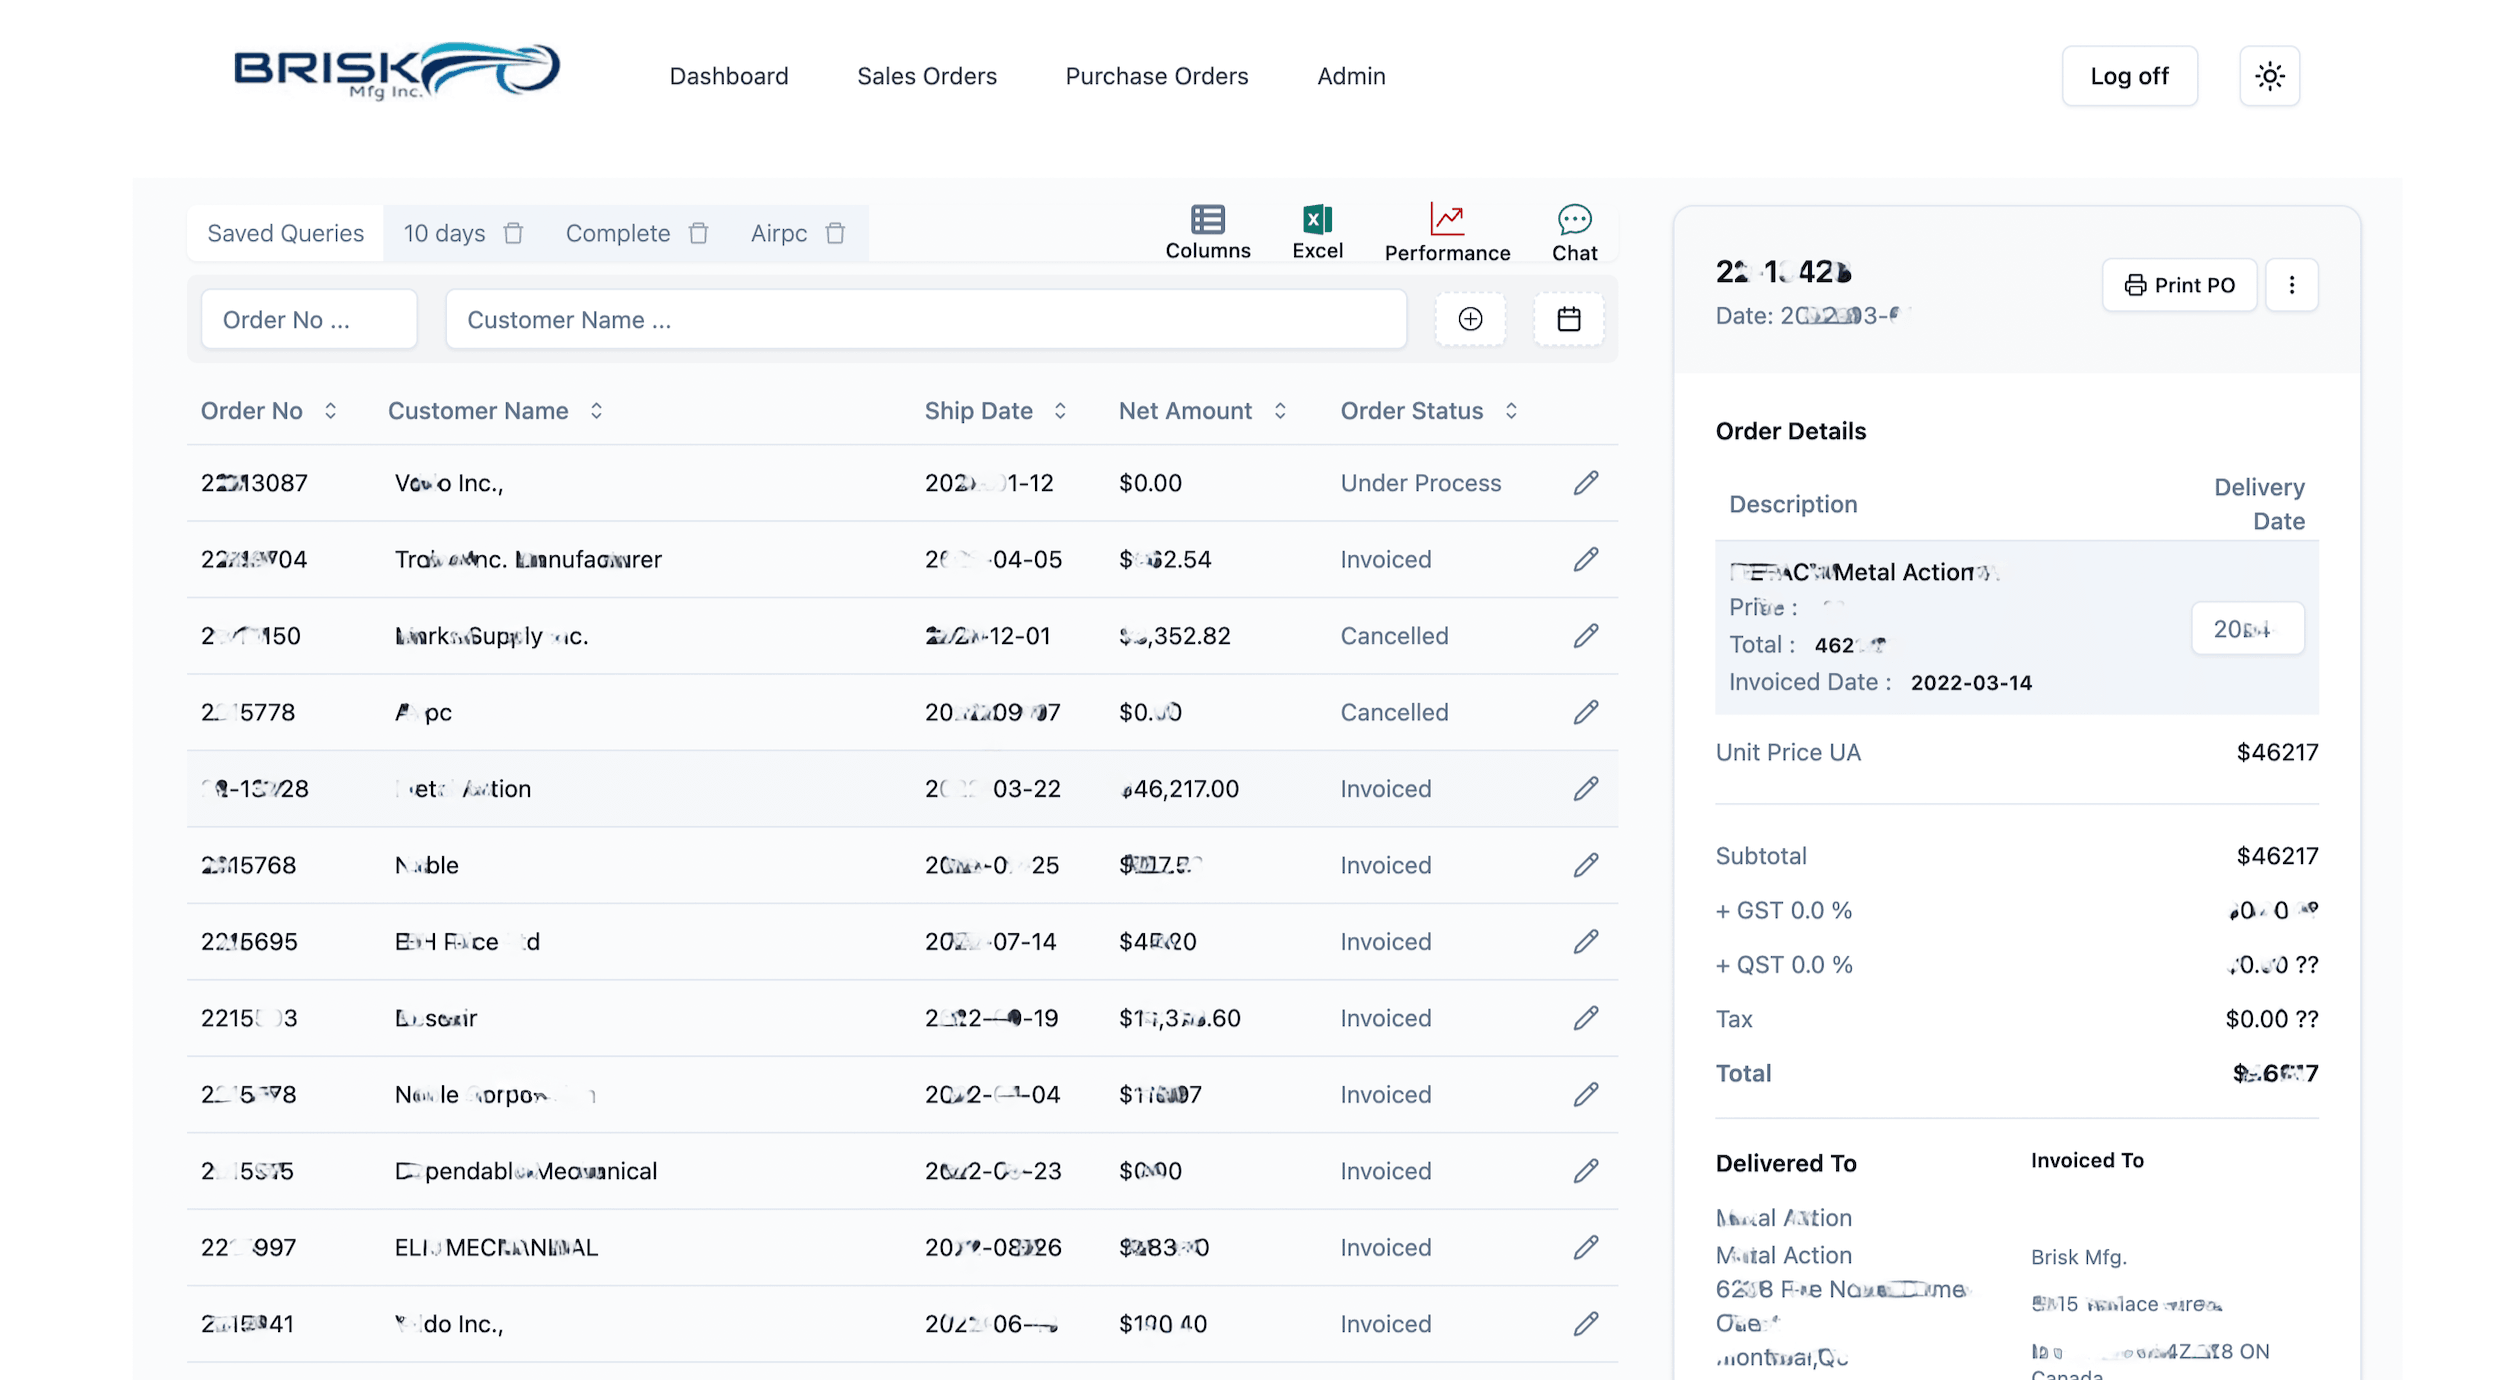2496x1380 pixels.
Task: Open the Admin menu
Action: tap(1350, 76)
